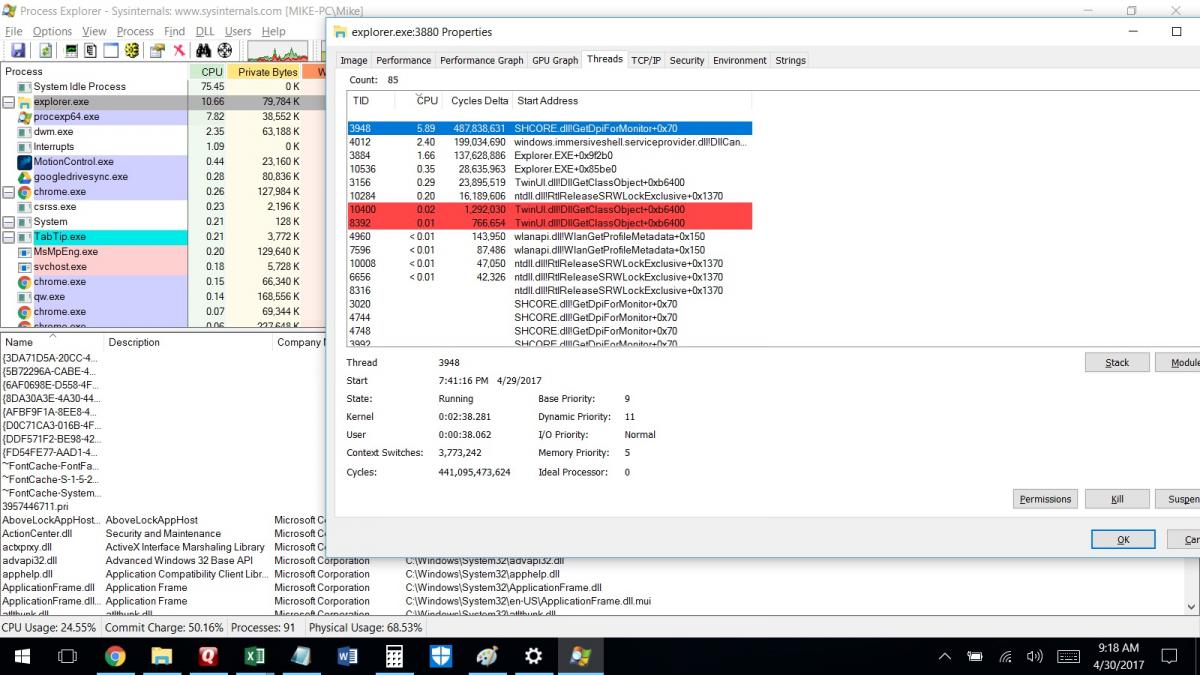Open process Properties via toolbar icon
The width and height of the screenshot is (1200, 675).
click(157, 51)
